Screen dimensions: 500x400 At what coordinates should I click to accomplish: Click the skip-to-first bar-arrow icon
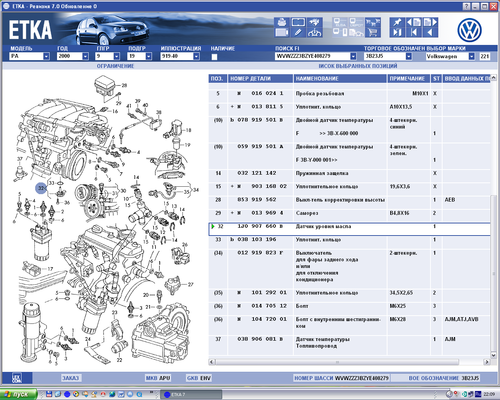(414, 32)
